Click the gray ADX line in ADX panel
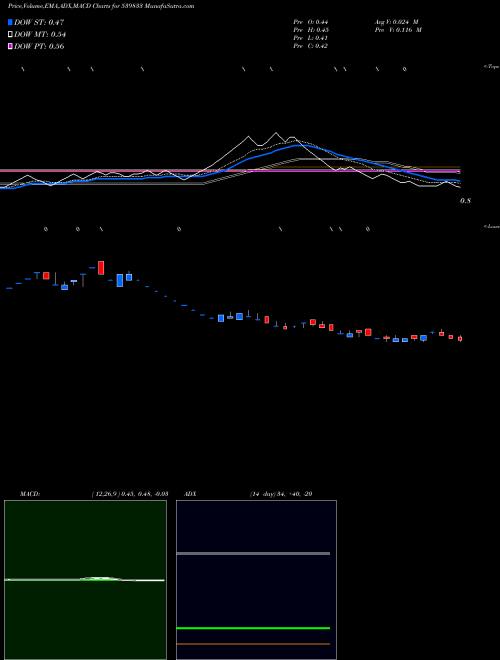Viewport: 500px width, 660px height. (253, 554)
